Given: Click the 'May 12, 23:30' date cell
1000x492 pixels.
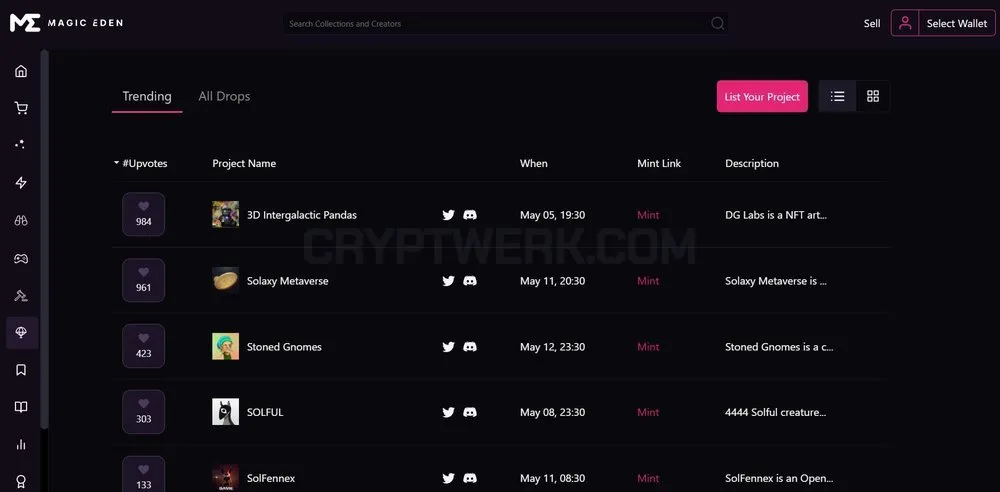Looking at the screenshot, I should click(552, 347).
